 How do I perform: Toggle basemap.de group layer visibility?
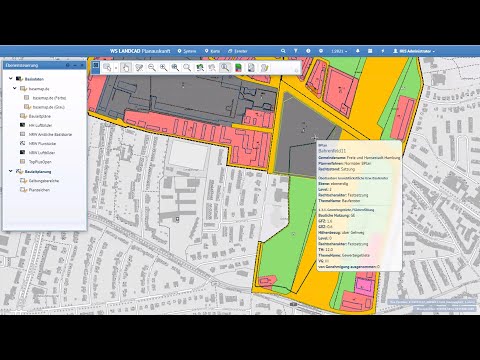tap(23, 89)
